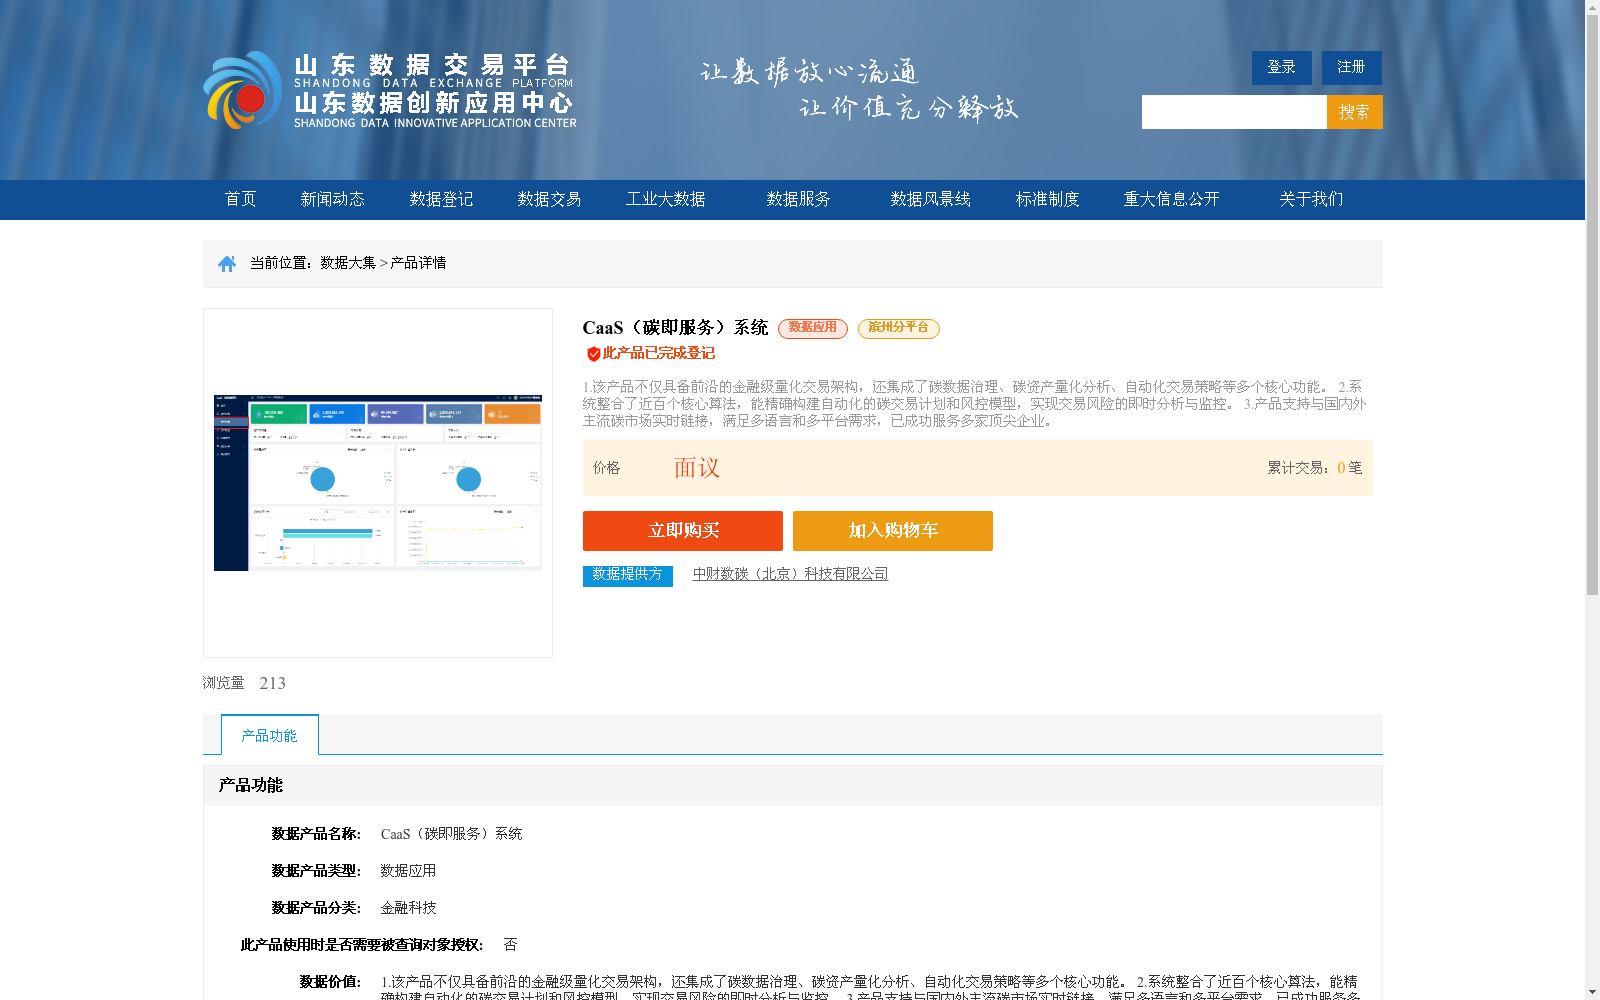Click the vertical page scrollbar thumb
Viewport: 1600px width, 1000px height.
click(1592, 305)
